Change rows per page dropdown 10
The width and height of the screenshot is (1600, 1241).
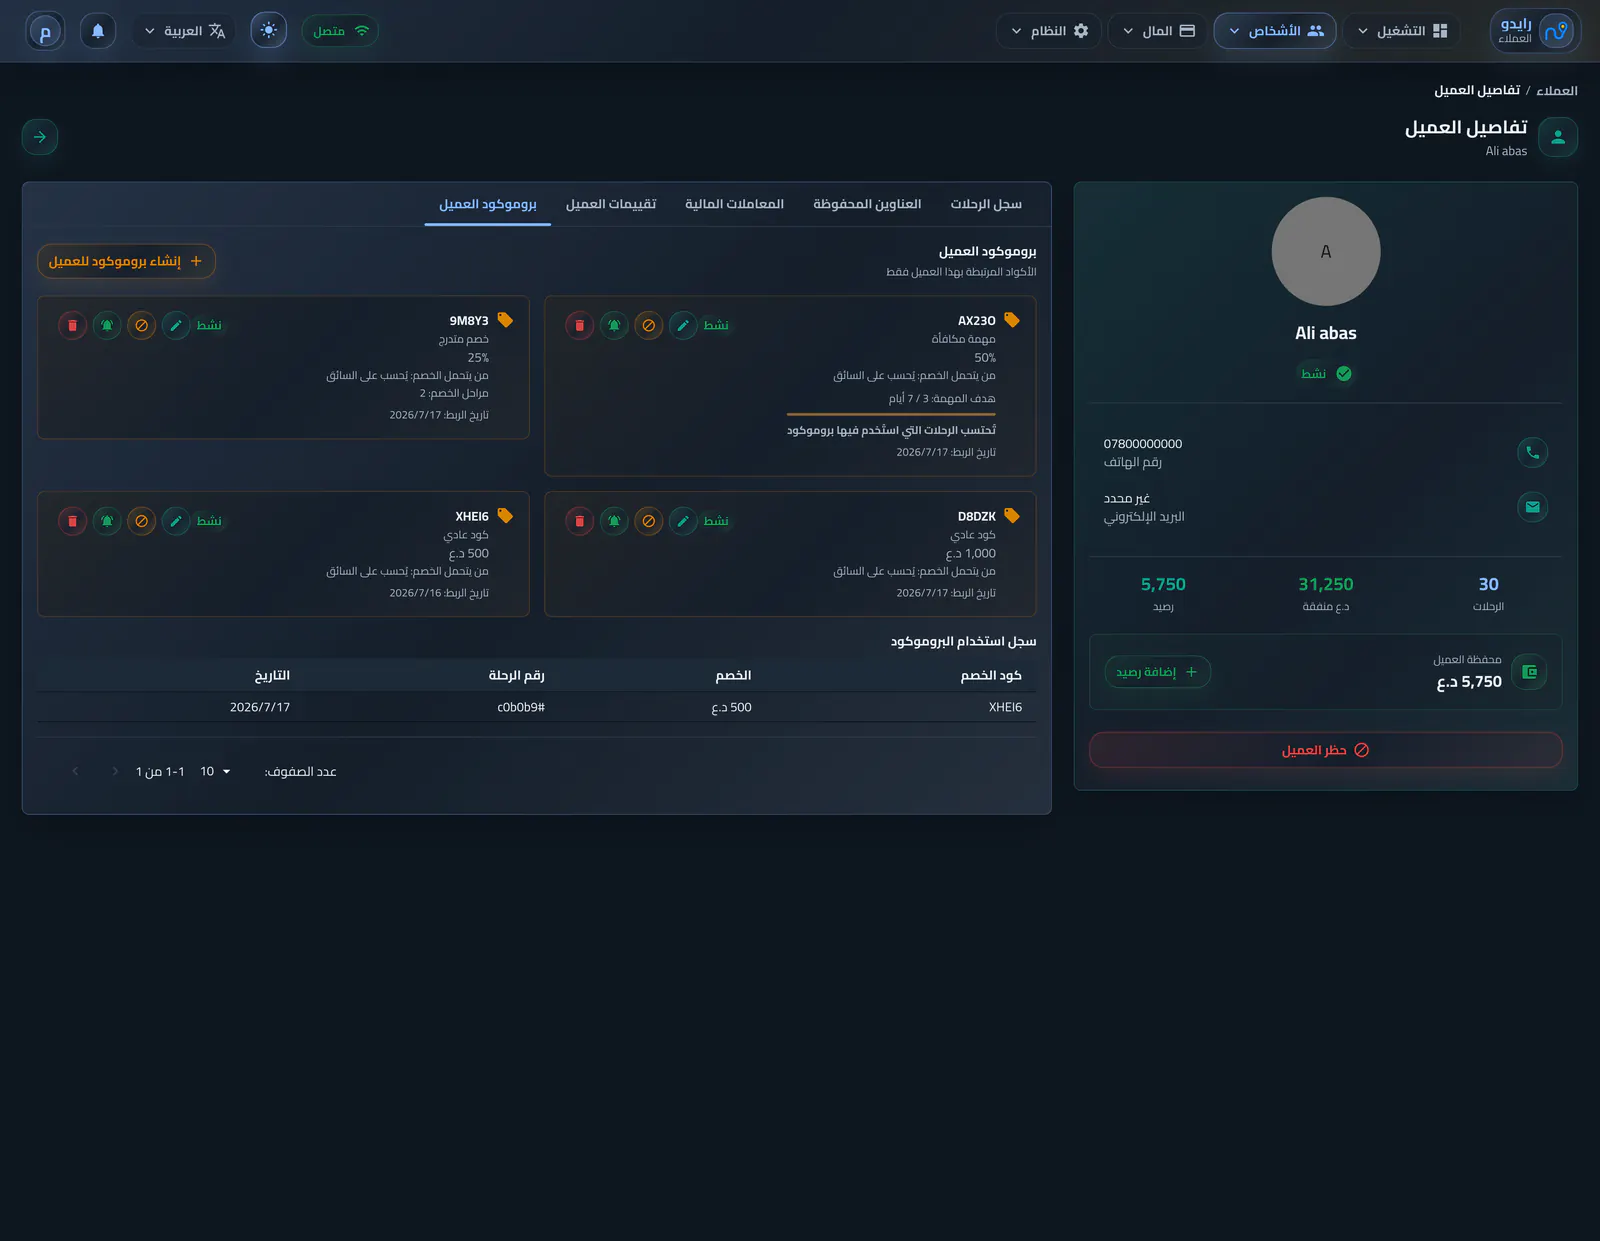215,771
